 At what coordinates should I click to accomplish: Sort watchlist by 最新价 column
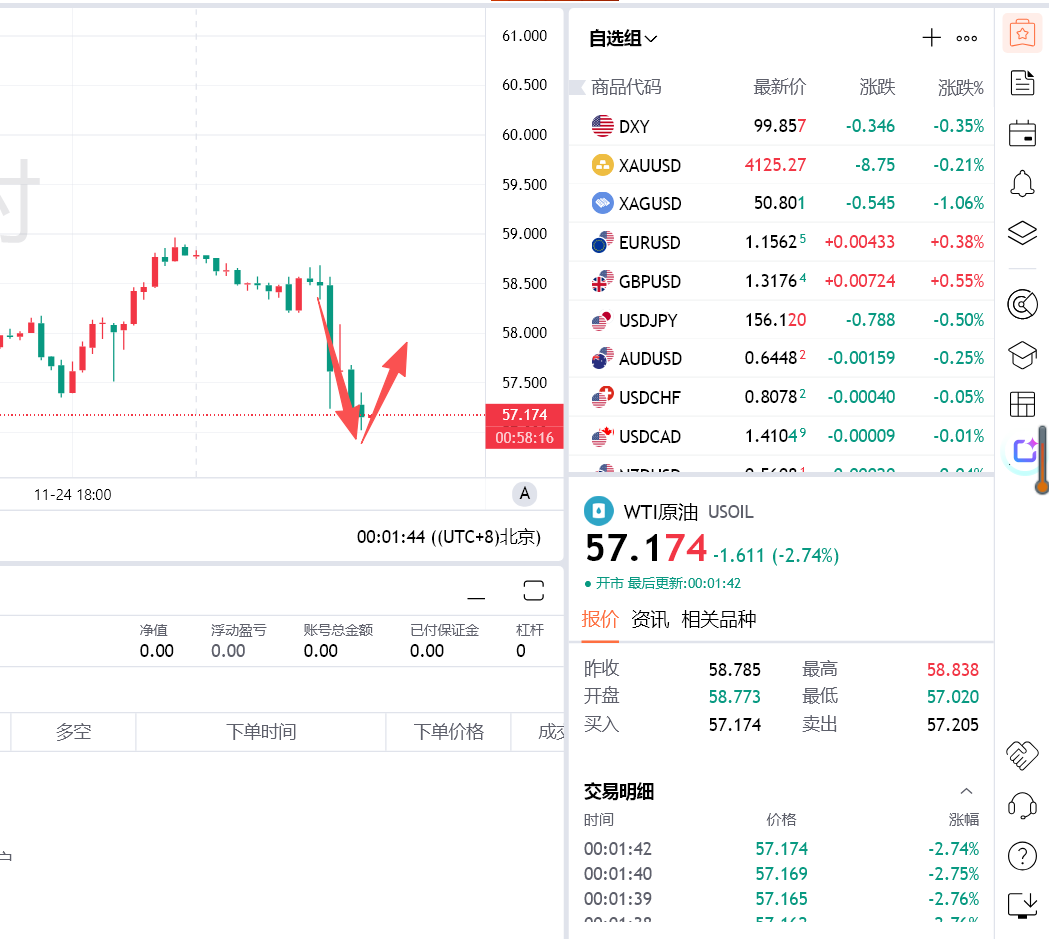pyautogui.click(x=779, y=87)
